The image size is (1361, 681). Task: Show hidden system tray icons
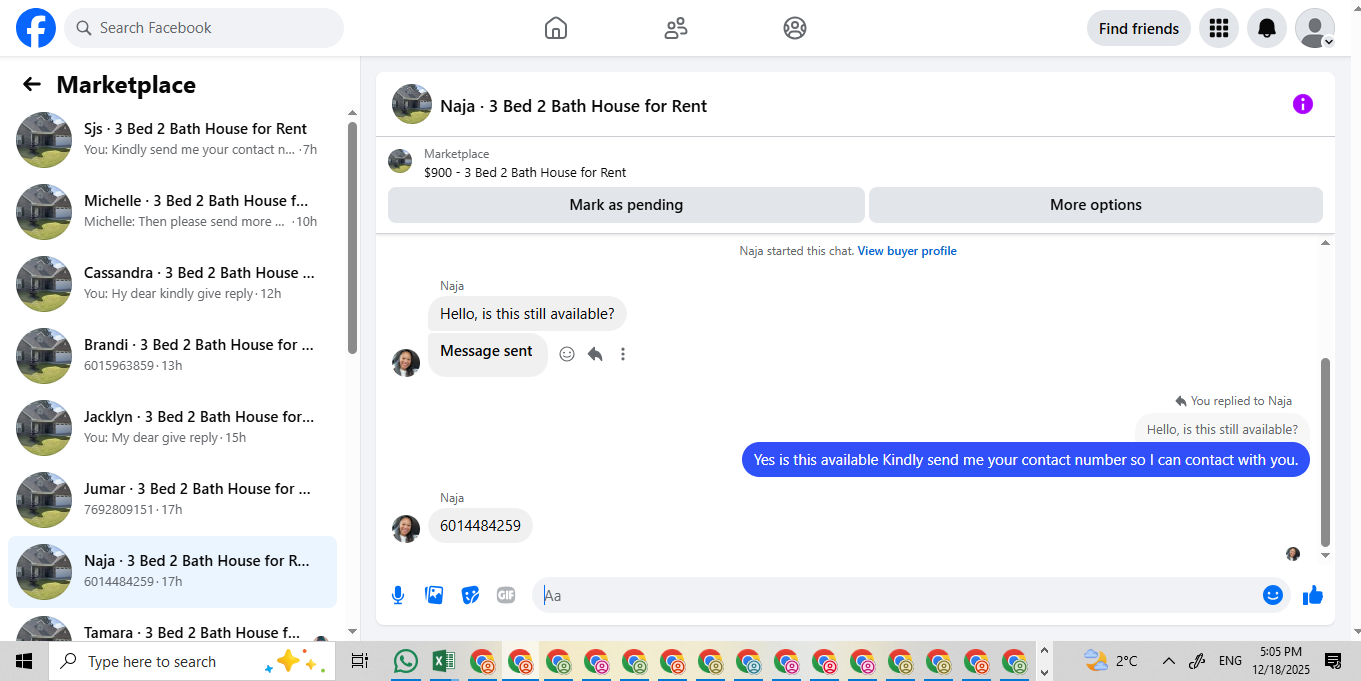coord(1168,661)
